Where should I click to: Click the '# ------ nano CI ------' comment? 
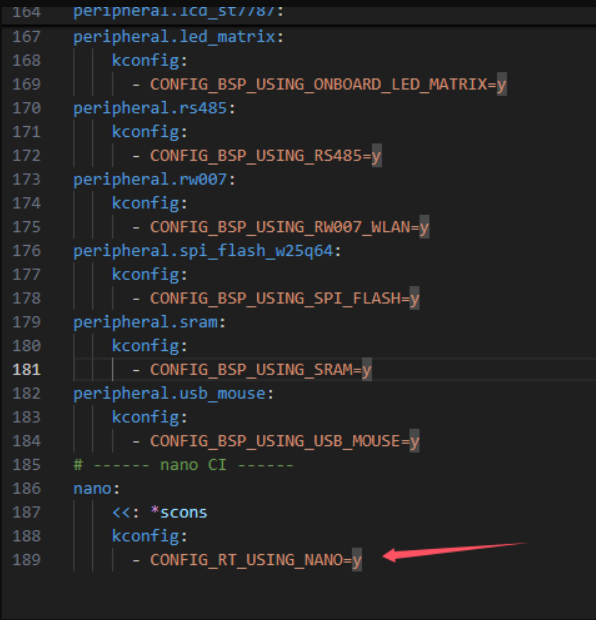click(184, 465)
